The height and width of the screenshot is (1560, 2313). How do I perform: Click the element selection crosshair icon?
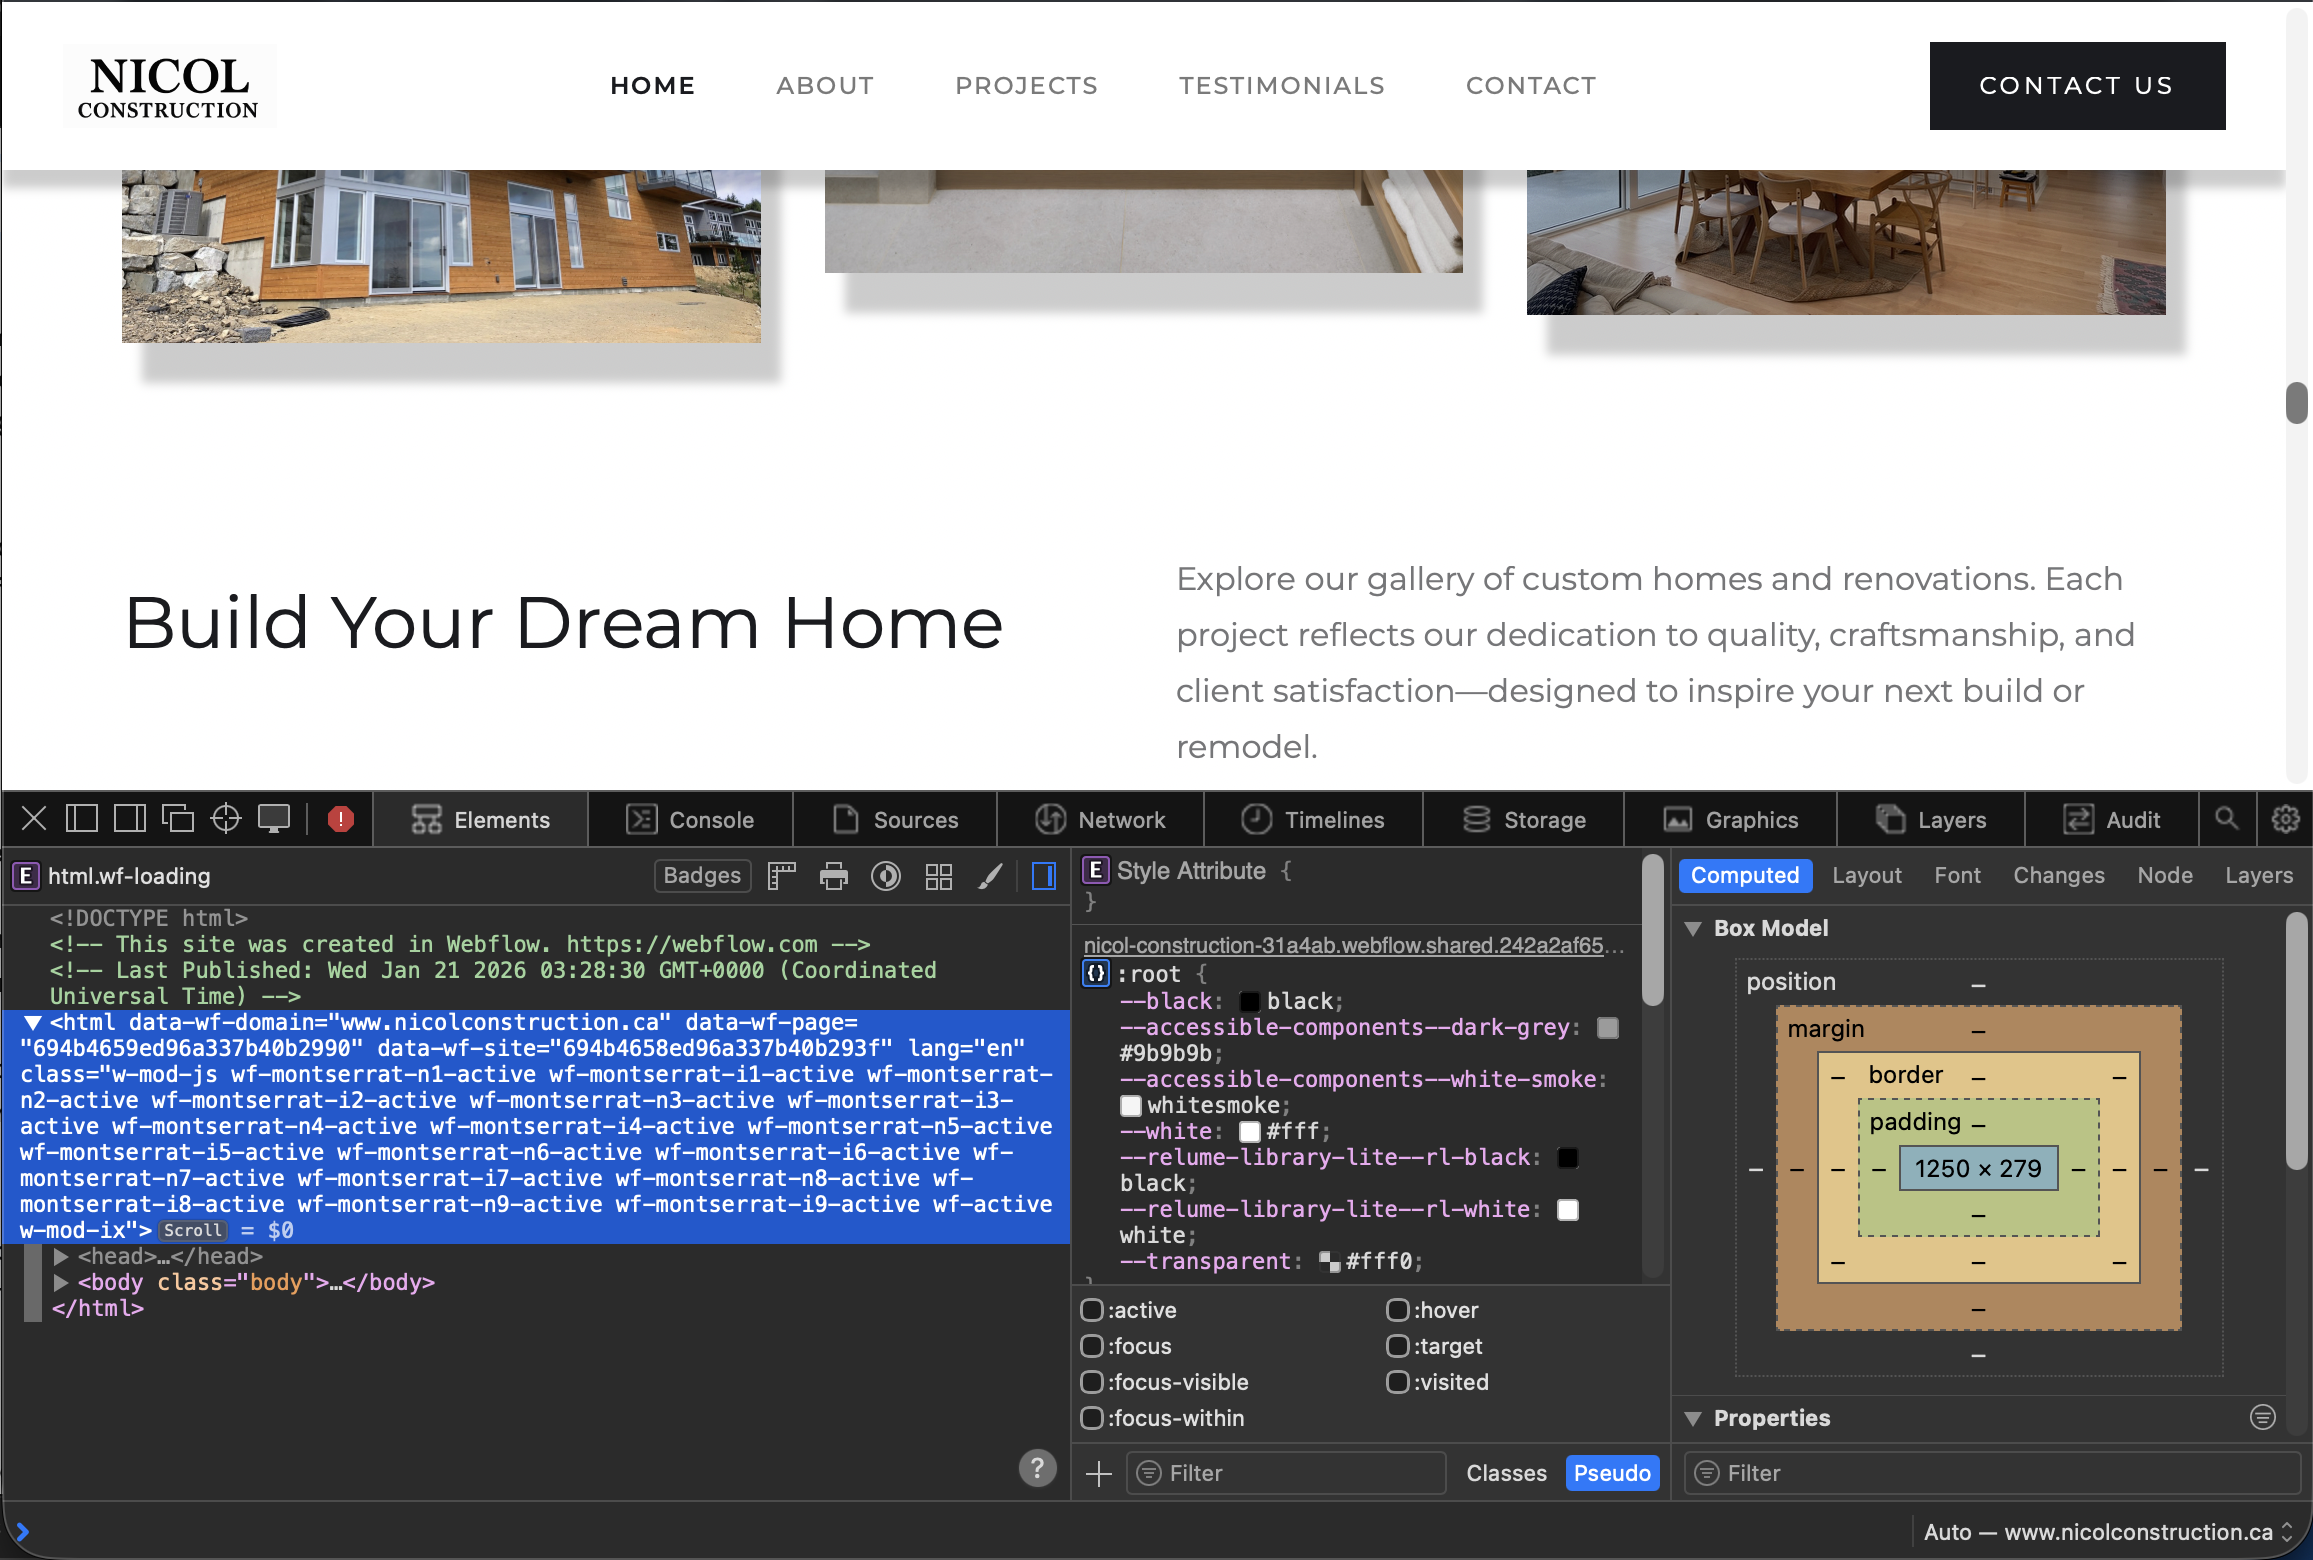[226, 819]
